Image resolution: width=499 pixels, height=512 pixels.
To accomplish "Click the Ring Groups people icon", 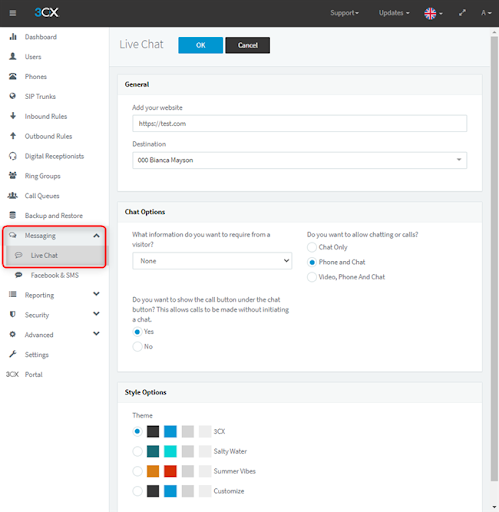I will [x=13, y=175].
